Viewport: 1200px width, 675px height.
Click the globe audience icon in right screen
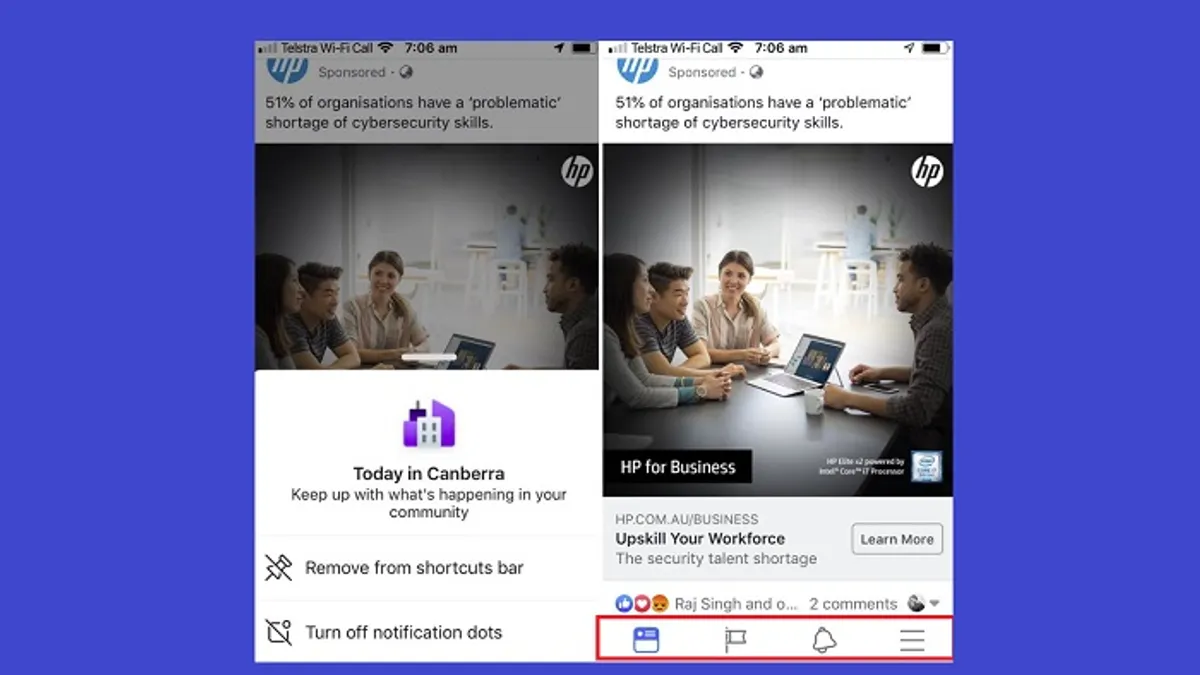(757, 72)
